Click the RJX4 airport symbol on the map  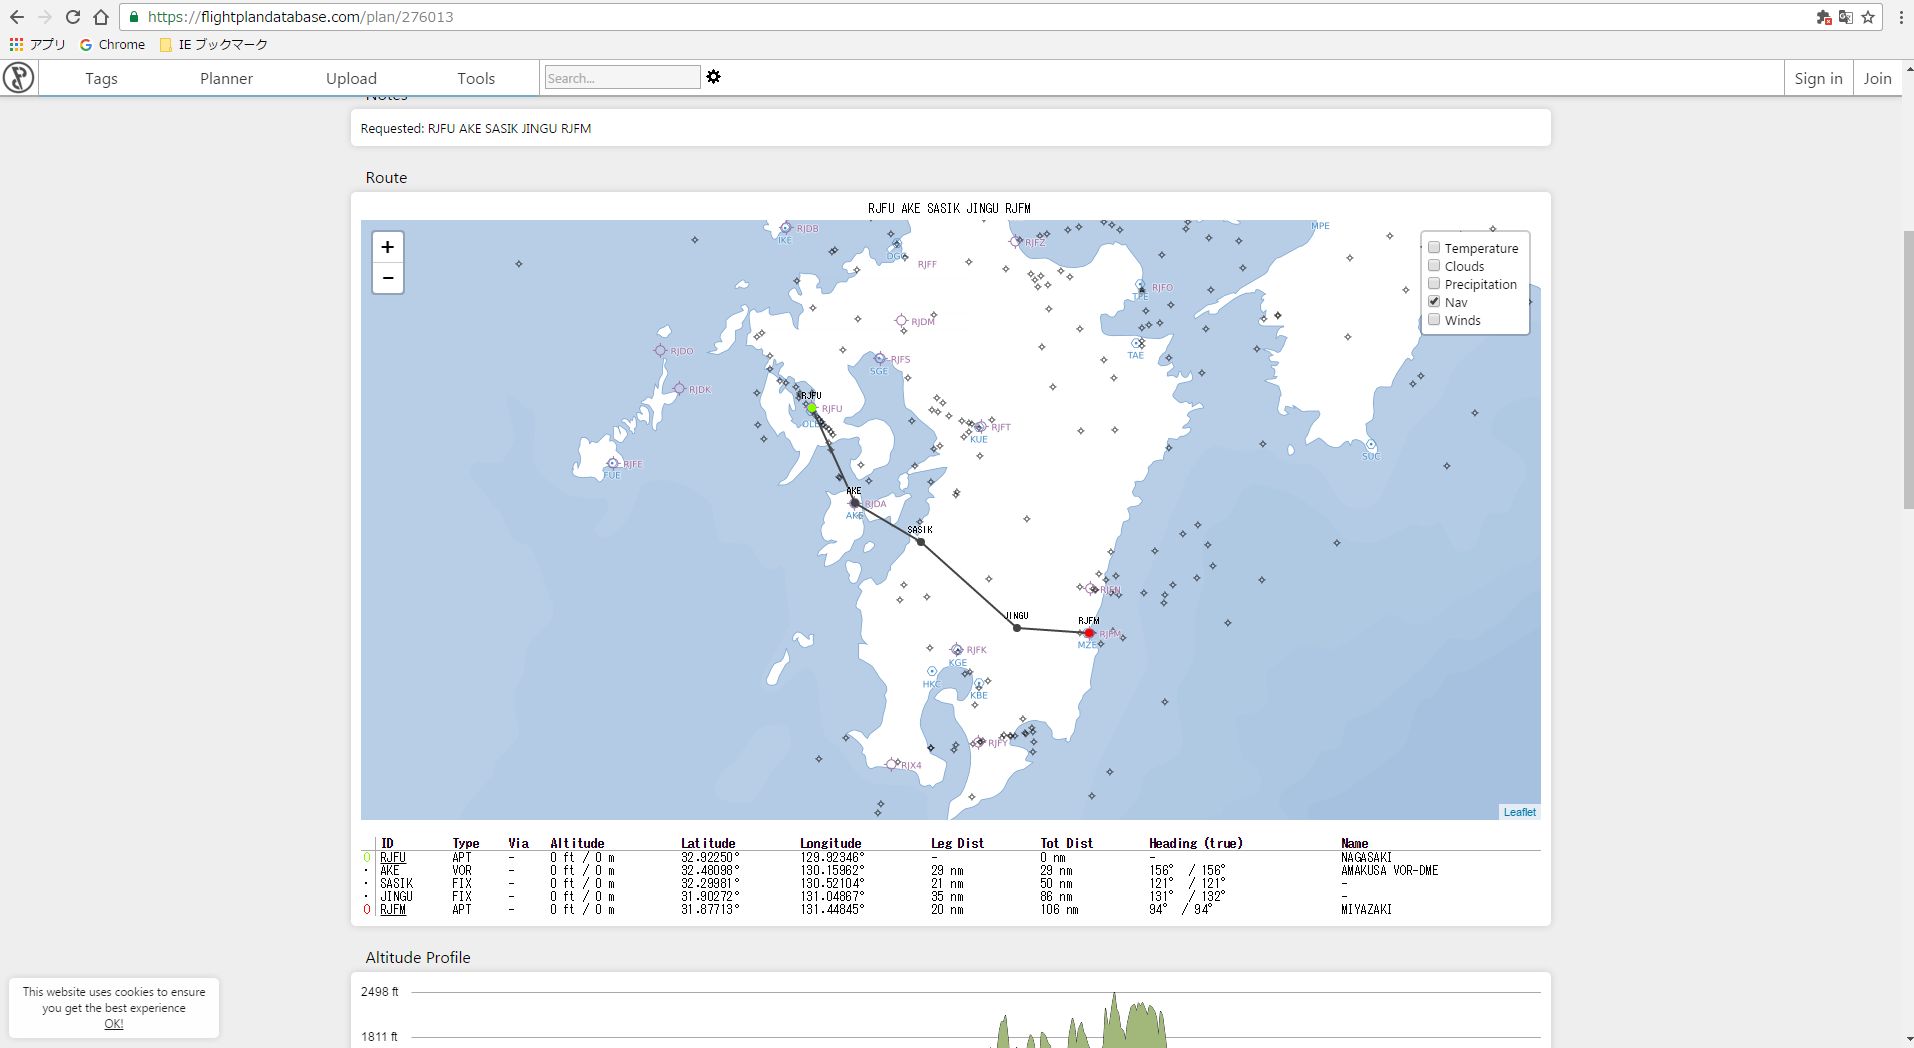(x=892, y=765)
